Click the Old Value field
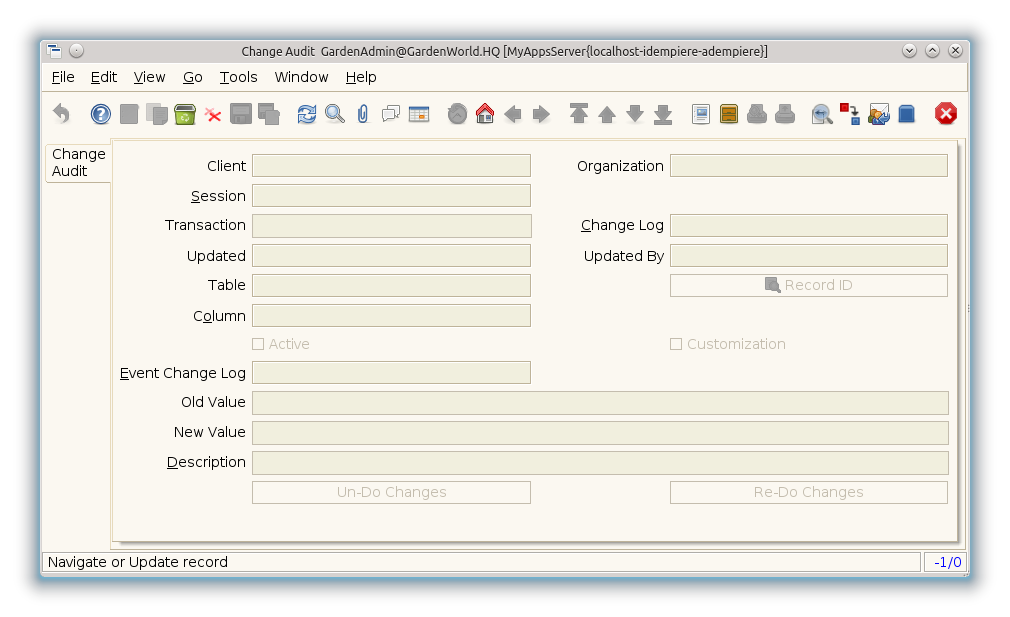 tap(600, 403)
